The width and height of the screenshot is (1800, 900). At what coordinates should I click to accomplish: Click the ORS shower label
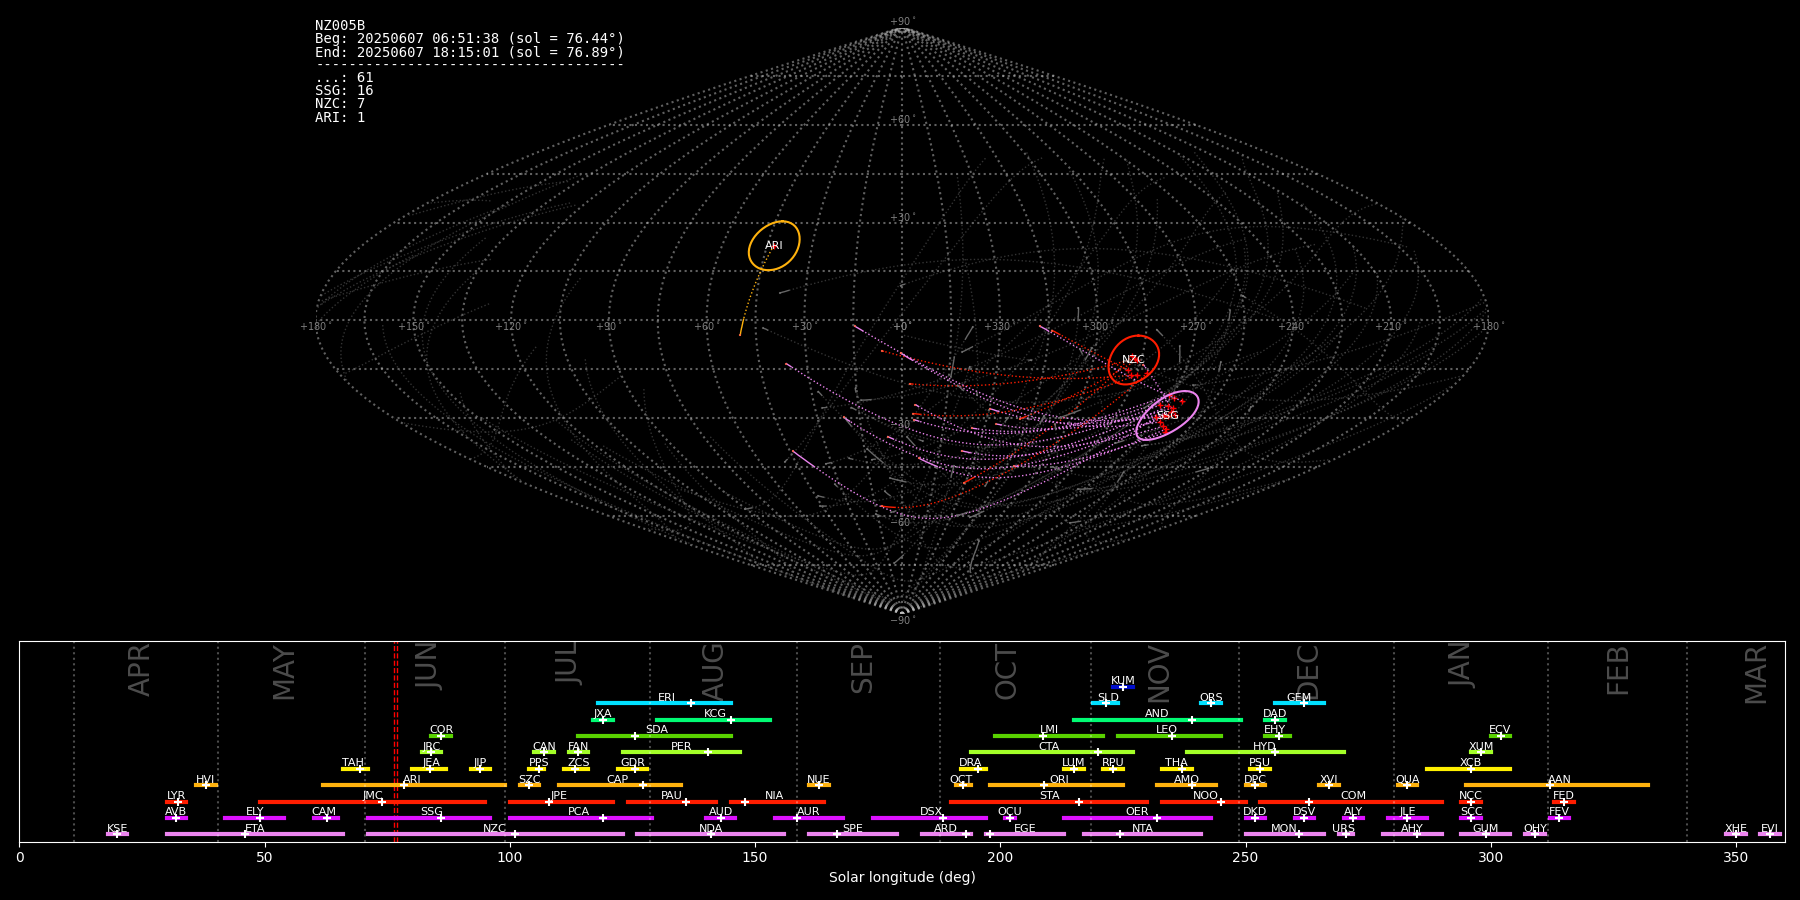(x=1211, y=698)
